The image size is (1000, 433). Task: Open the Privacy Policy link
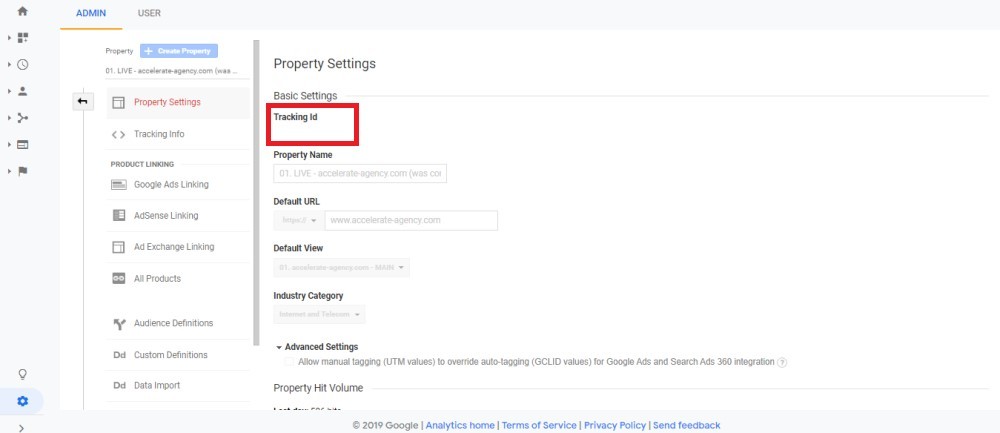615,425
